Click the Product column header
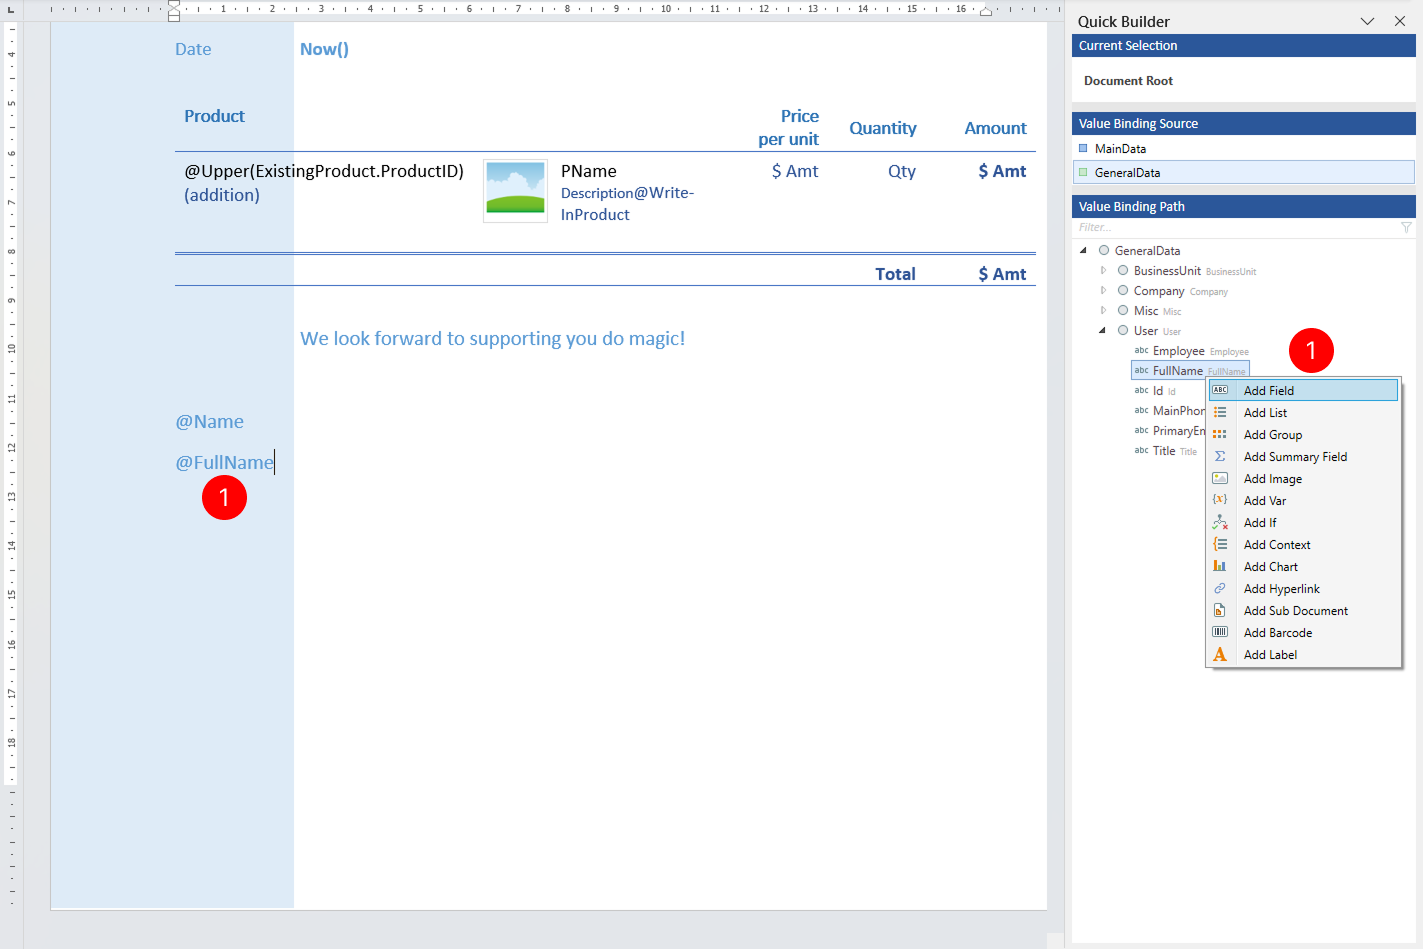 pos(214,116)
